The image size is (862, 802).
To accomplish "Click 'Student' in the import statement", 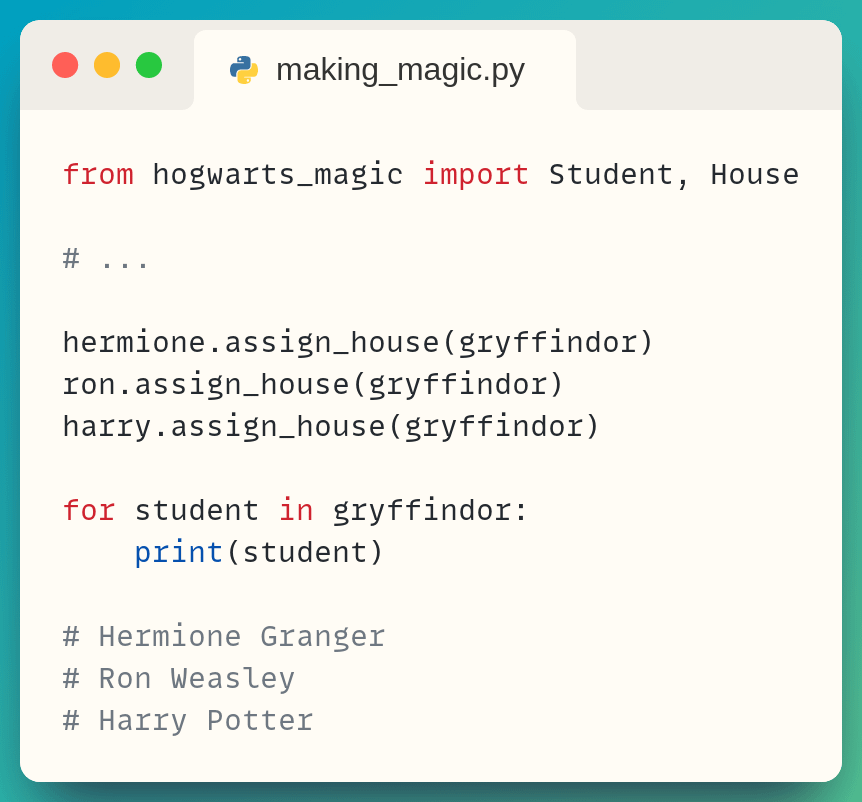I will coord(610,175).
